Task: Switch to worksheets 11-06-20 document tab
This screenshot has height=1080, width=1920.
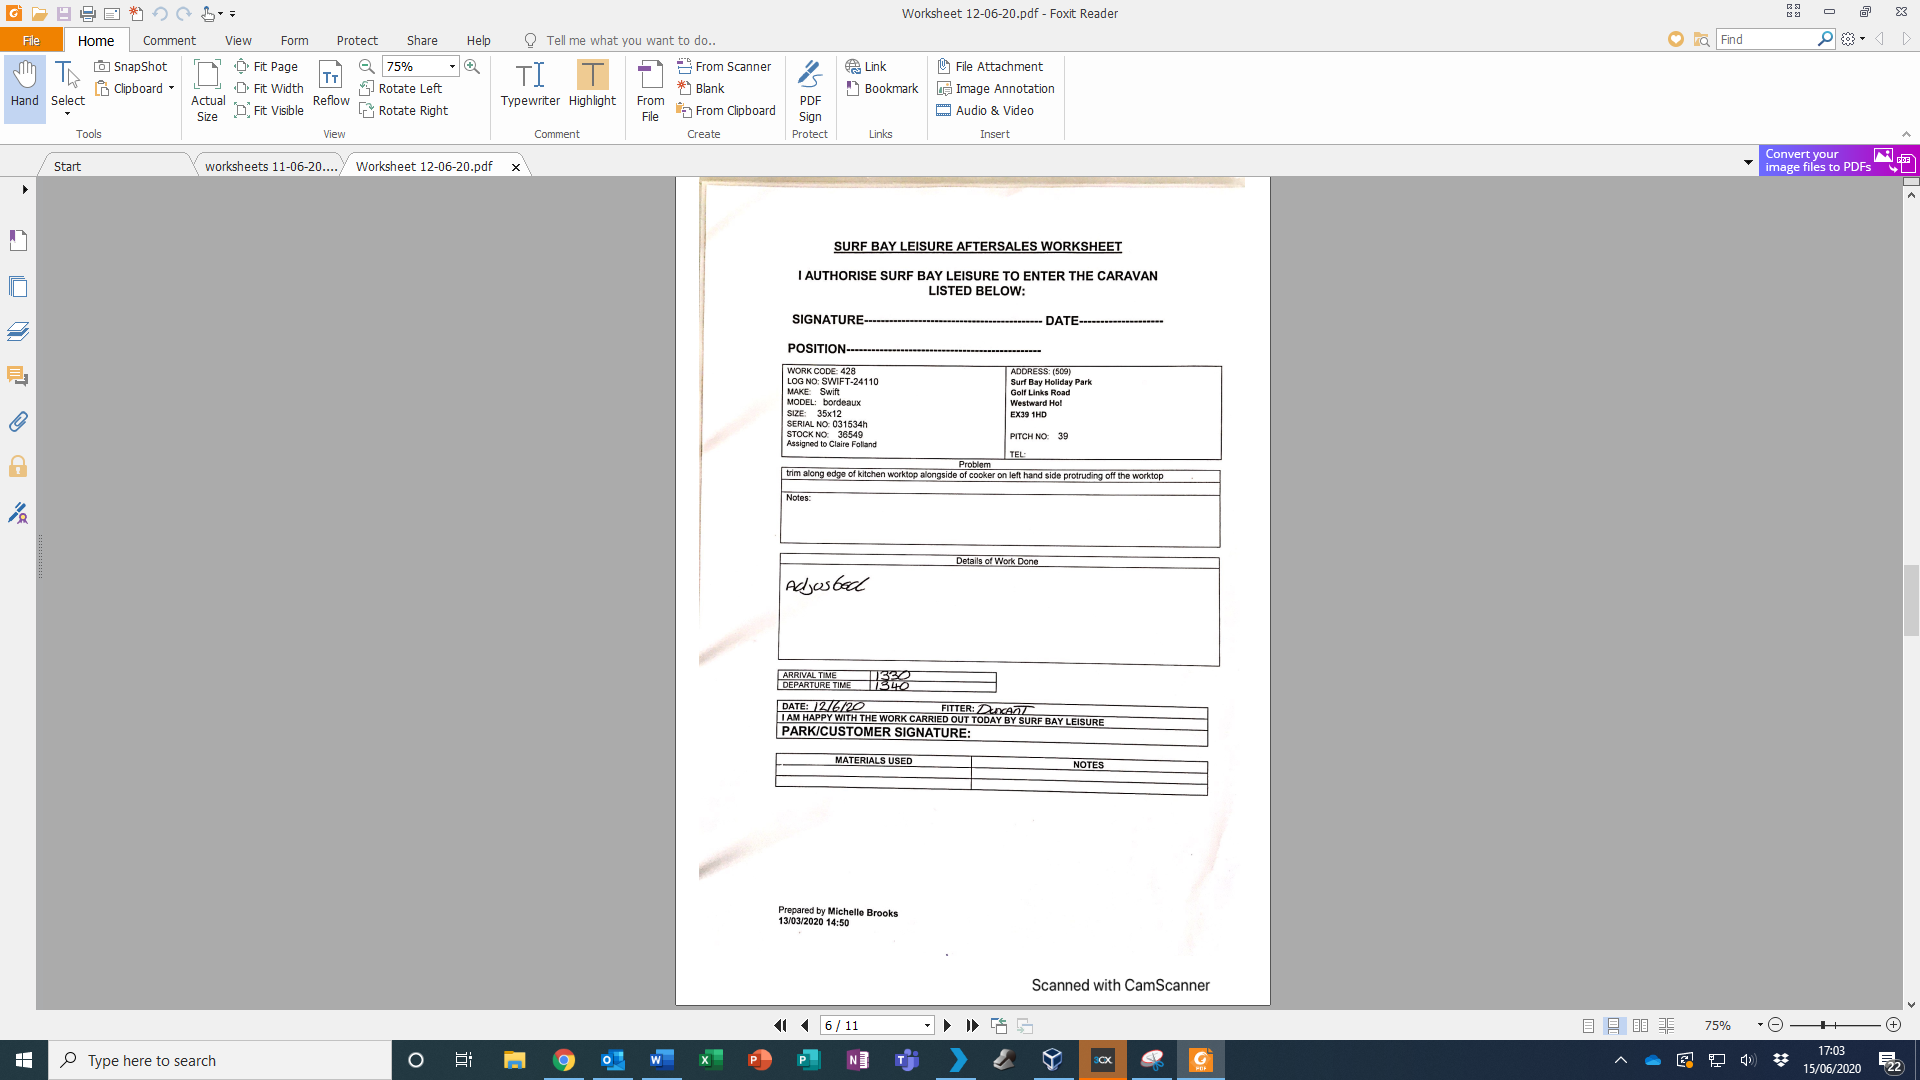Action: pyautogui.click(x=270, y=166)
